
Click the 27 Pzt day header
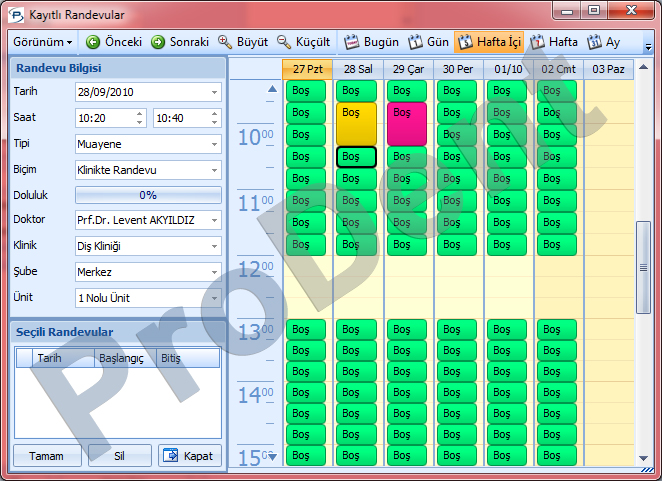tap(308, 69)
